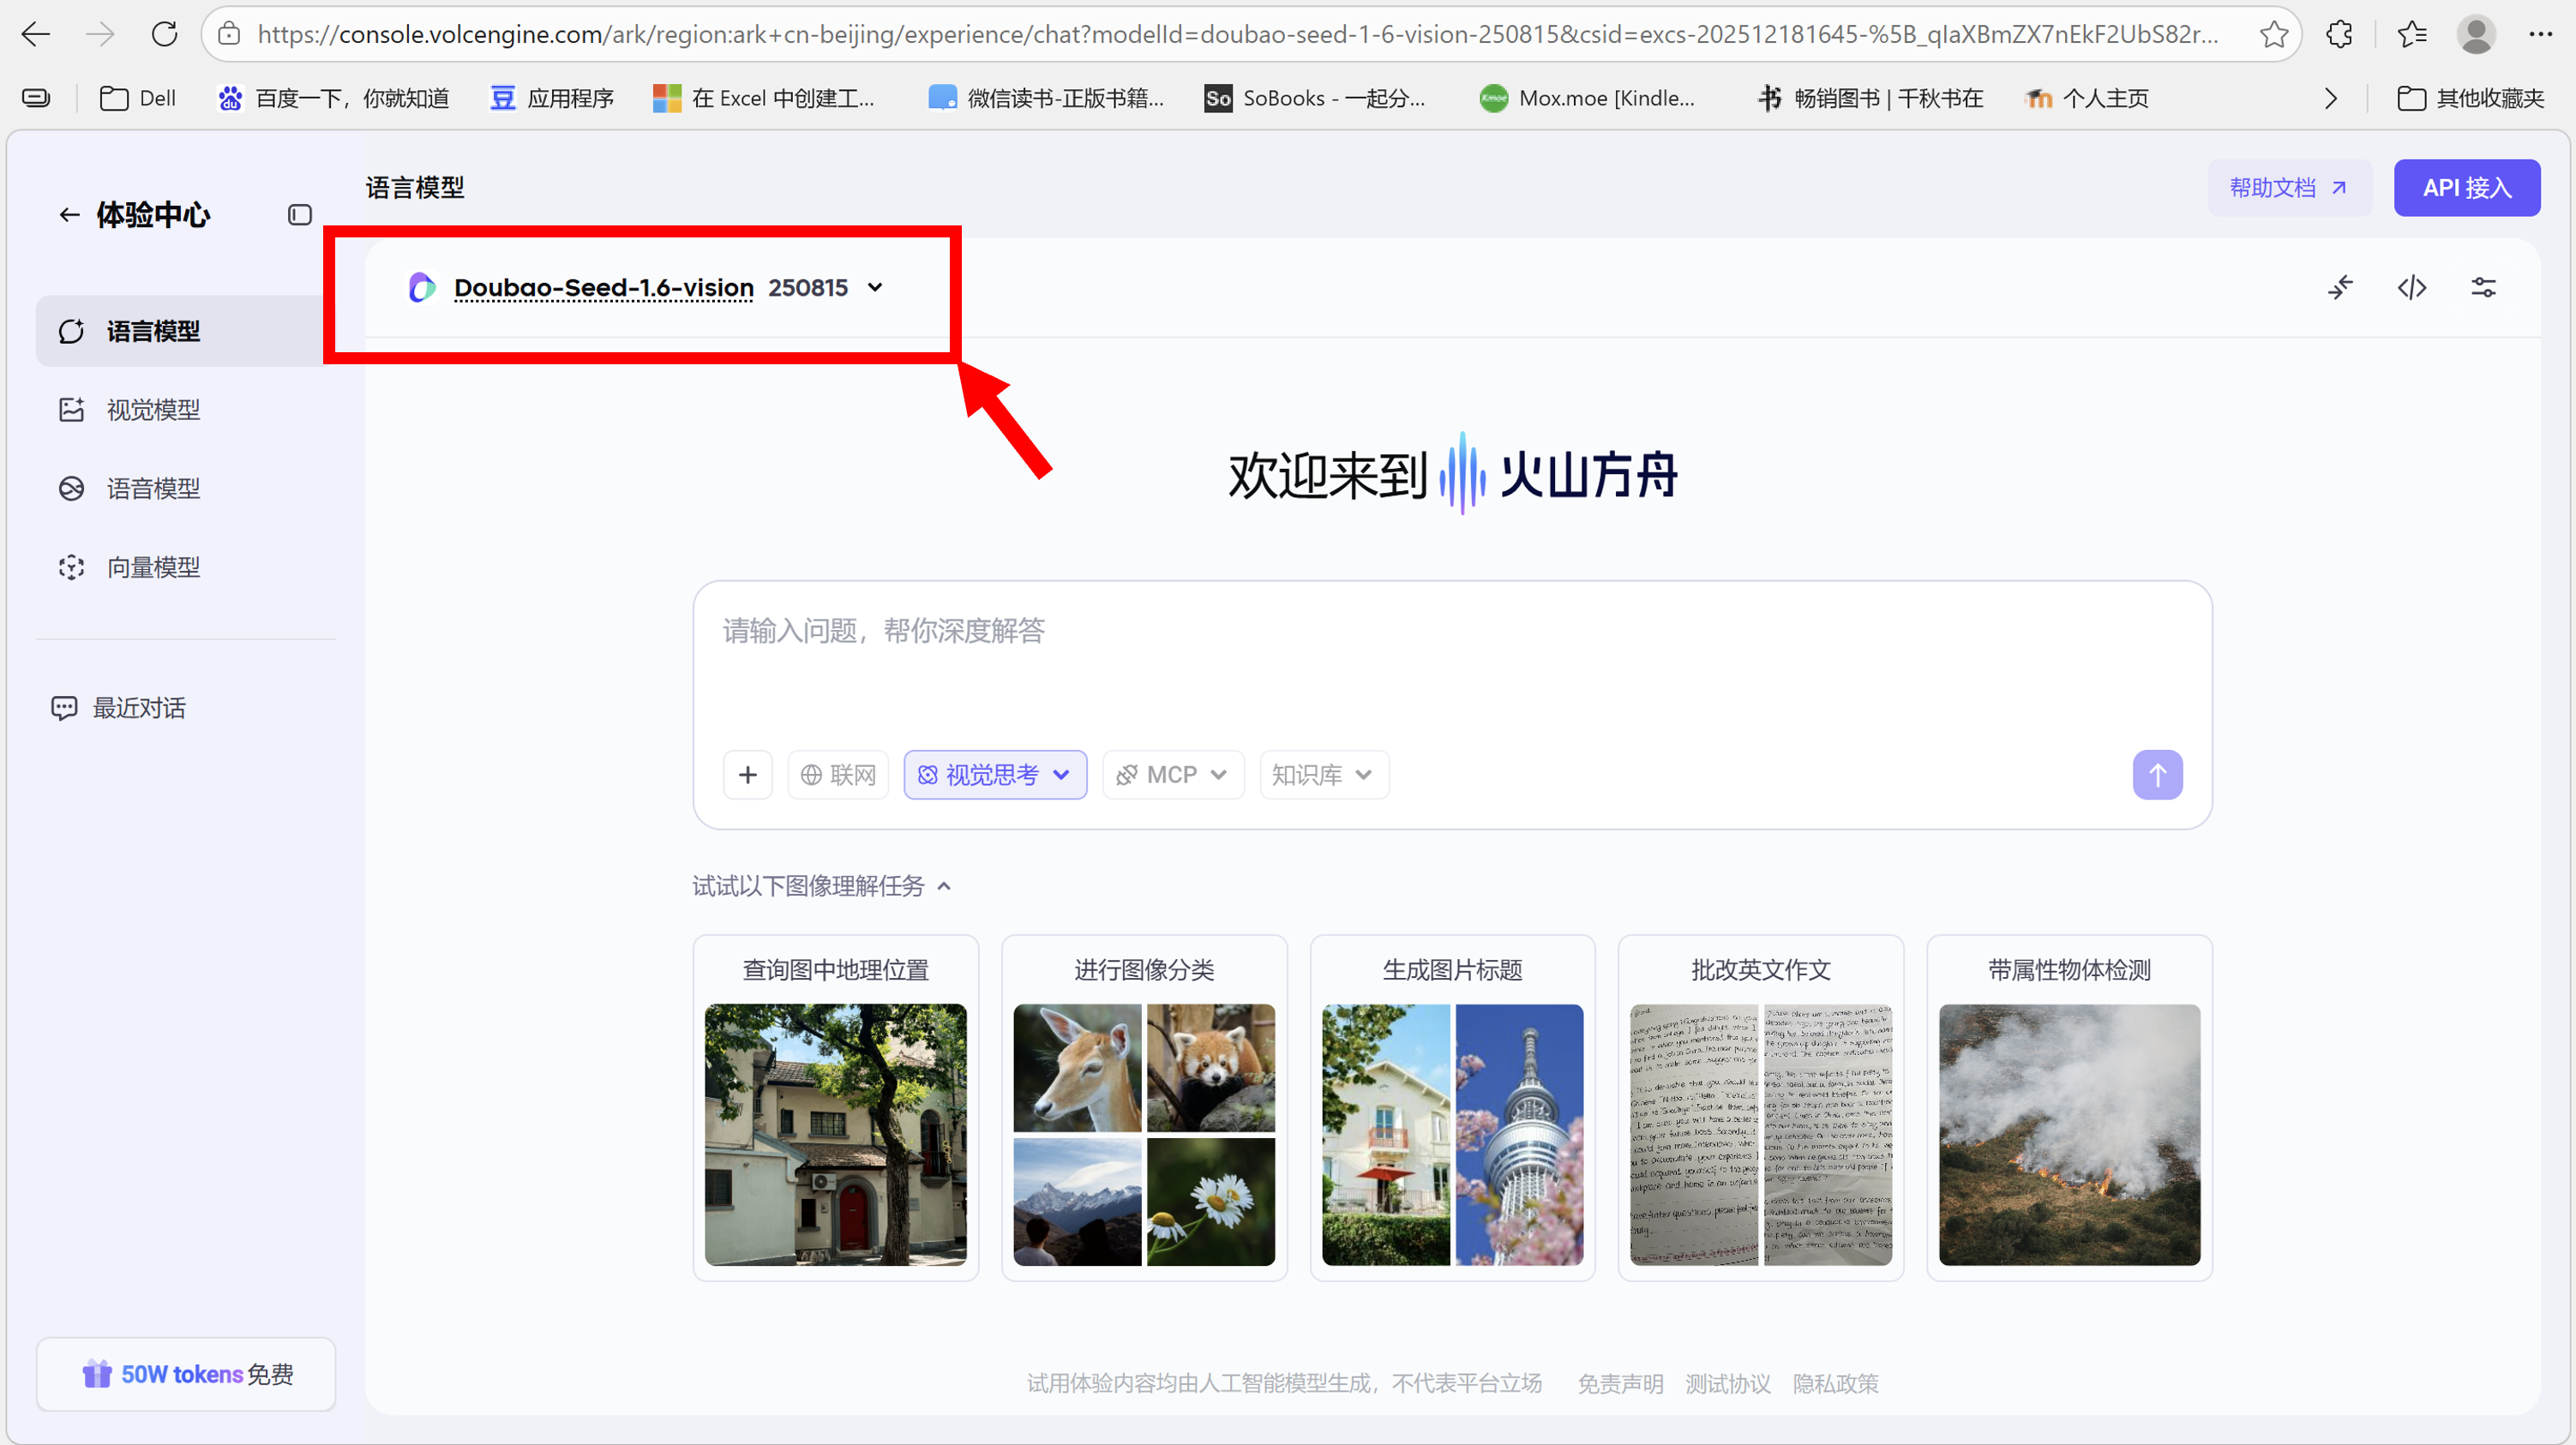Favorite this page with star icon

click(x=2273, y=35)
